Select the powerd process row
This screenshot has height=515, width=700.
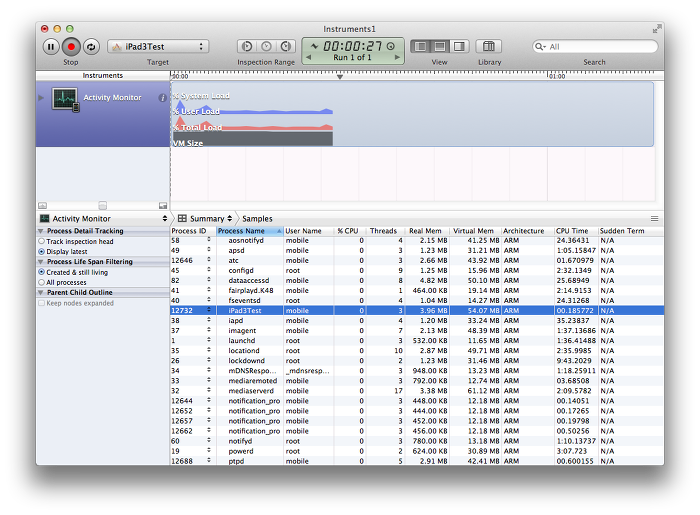pos(417,451)
